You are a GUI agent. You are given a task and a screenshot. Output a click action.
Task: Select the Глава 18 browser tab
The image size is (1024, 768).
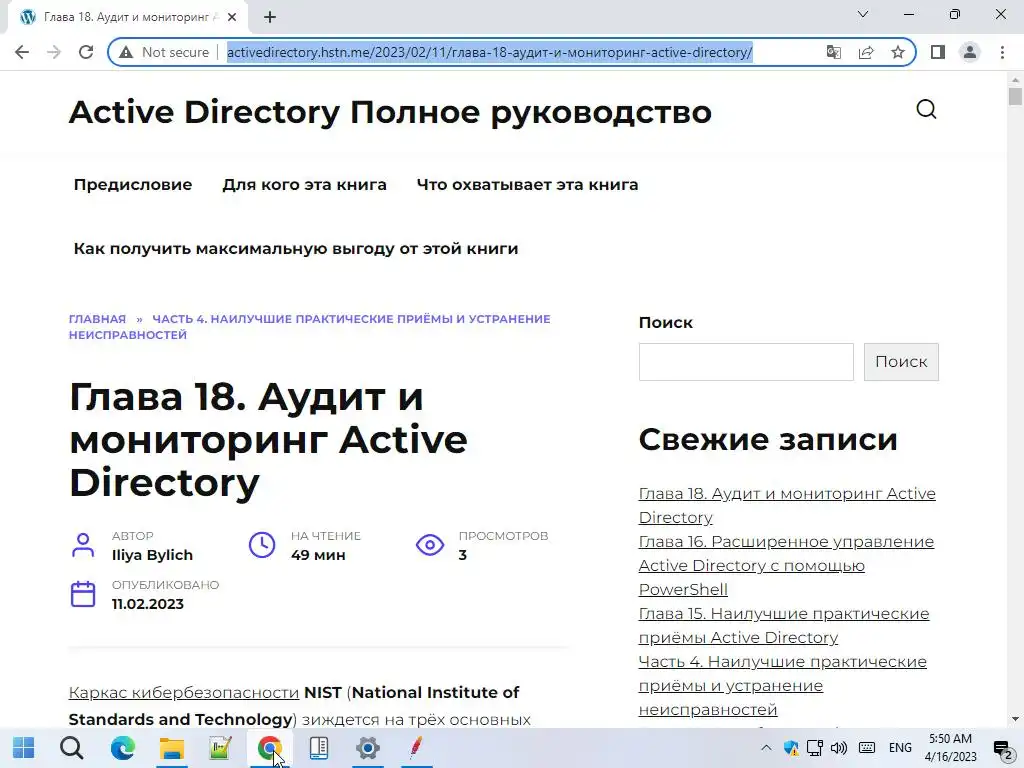(x=129, y=17)
